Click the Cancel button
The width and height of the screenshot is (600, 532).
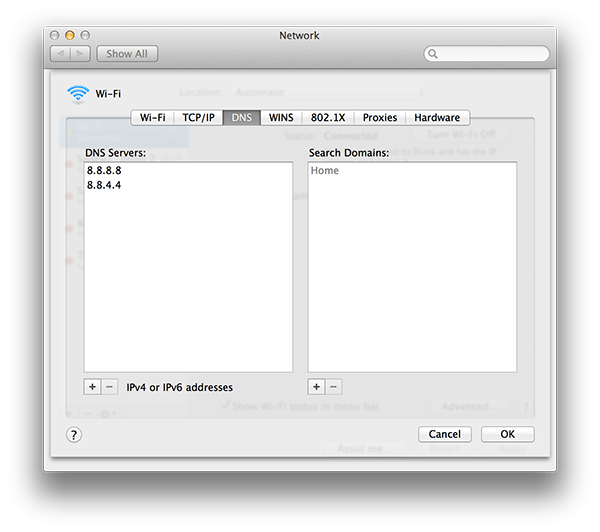[x=445, y=434]
